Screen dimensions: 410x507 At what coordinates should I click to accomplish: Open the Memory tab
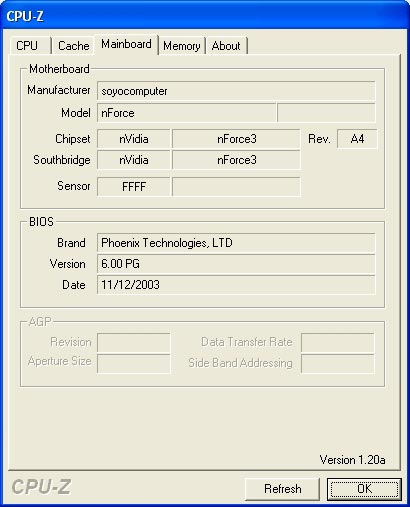tap(182, 46)
